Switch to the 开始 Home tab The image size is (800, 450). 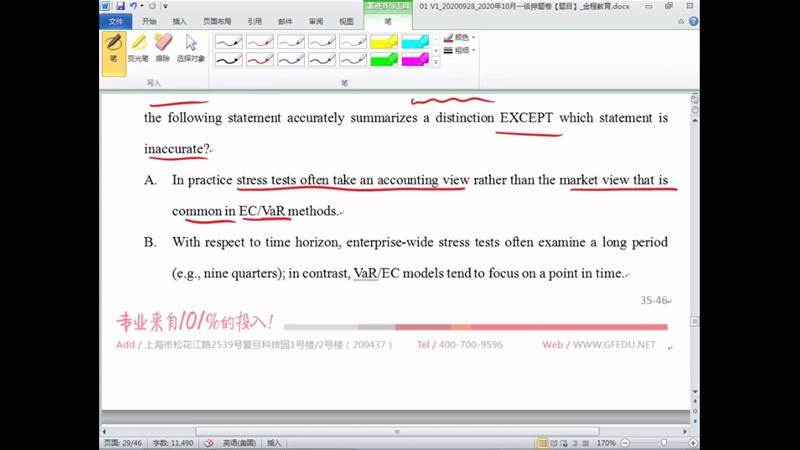coord(149,21)
